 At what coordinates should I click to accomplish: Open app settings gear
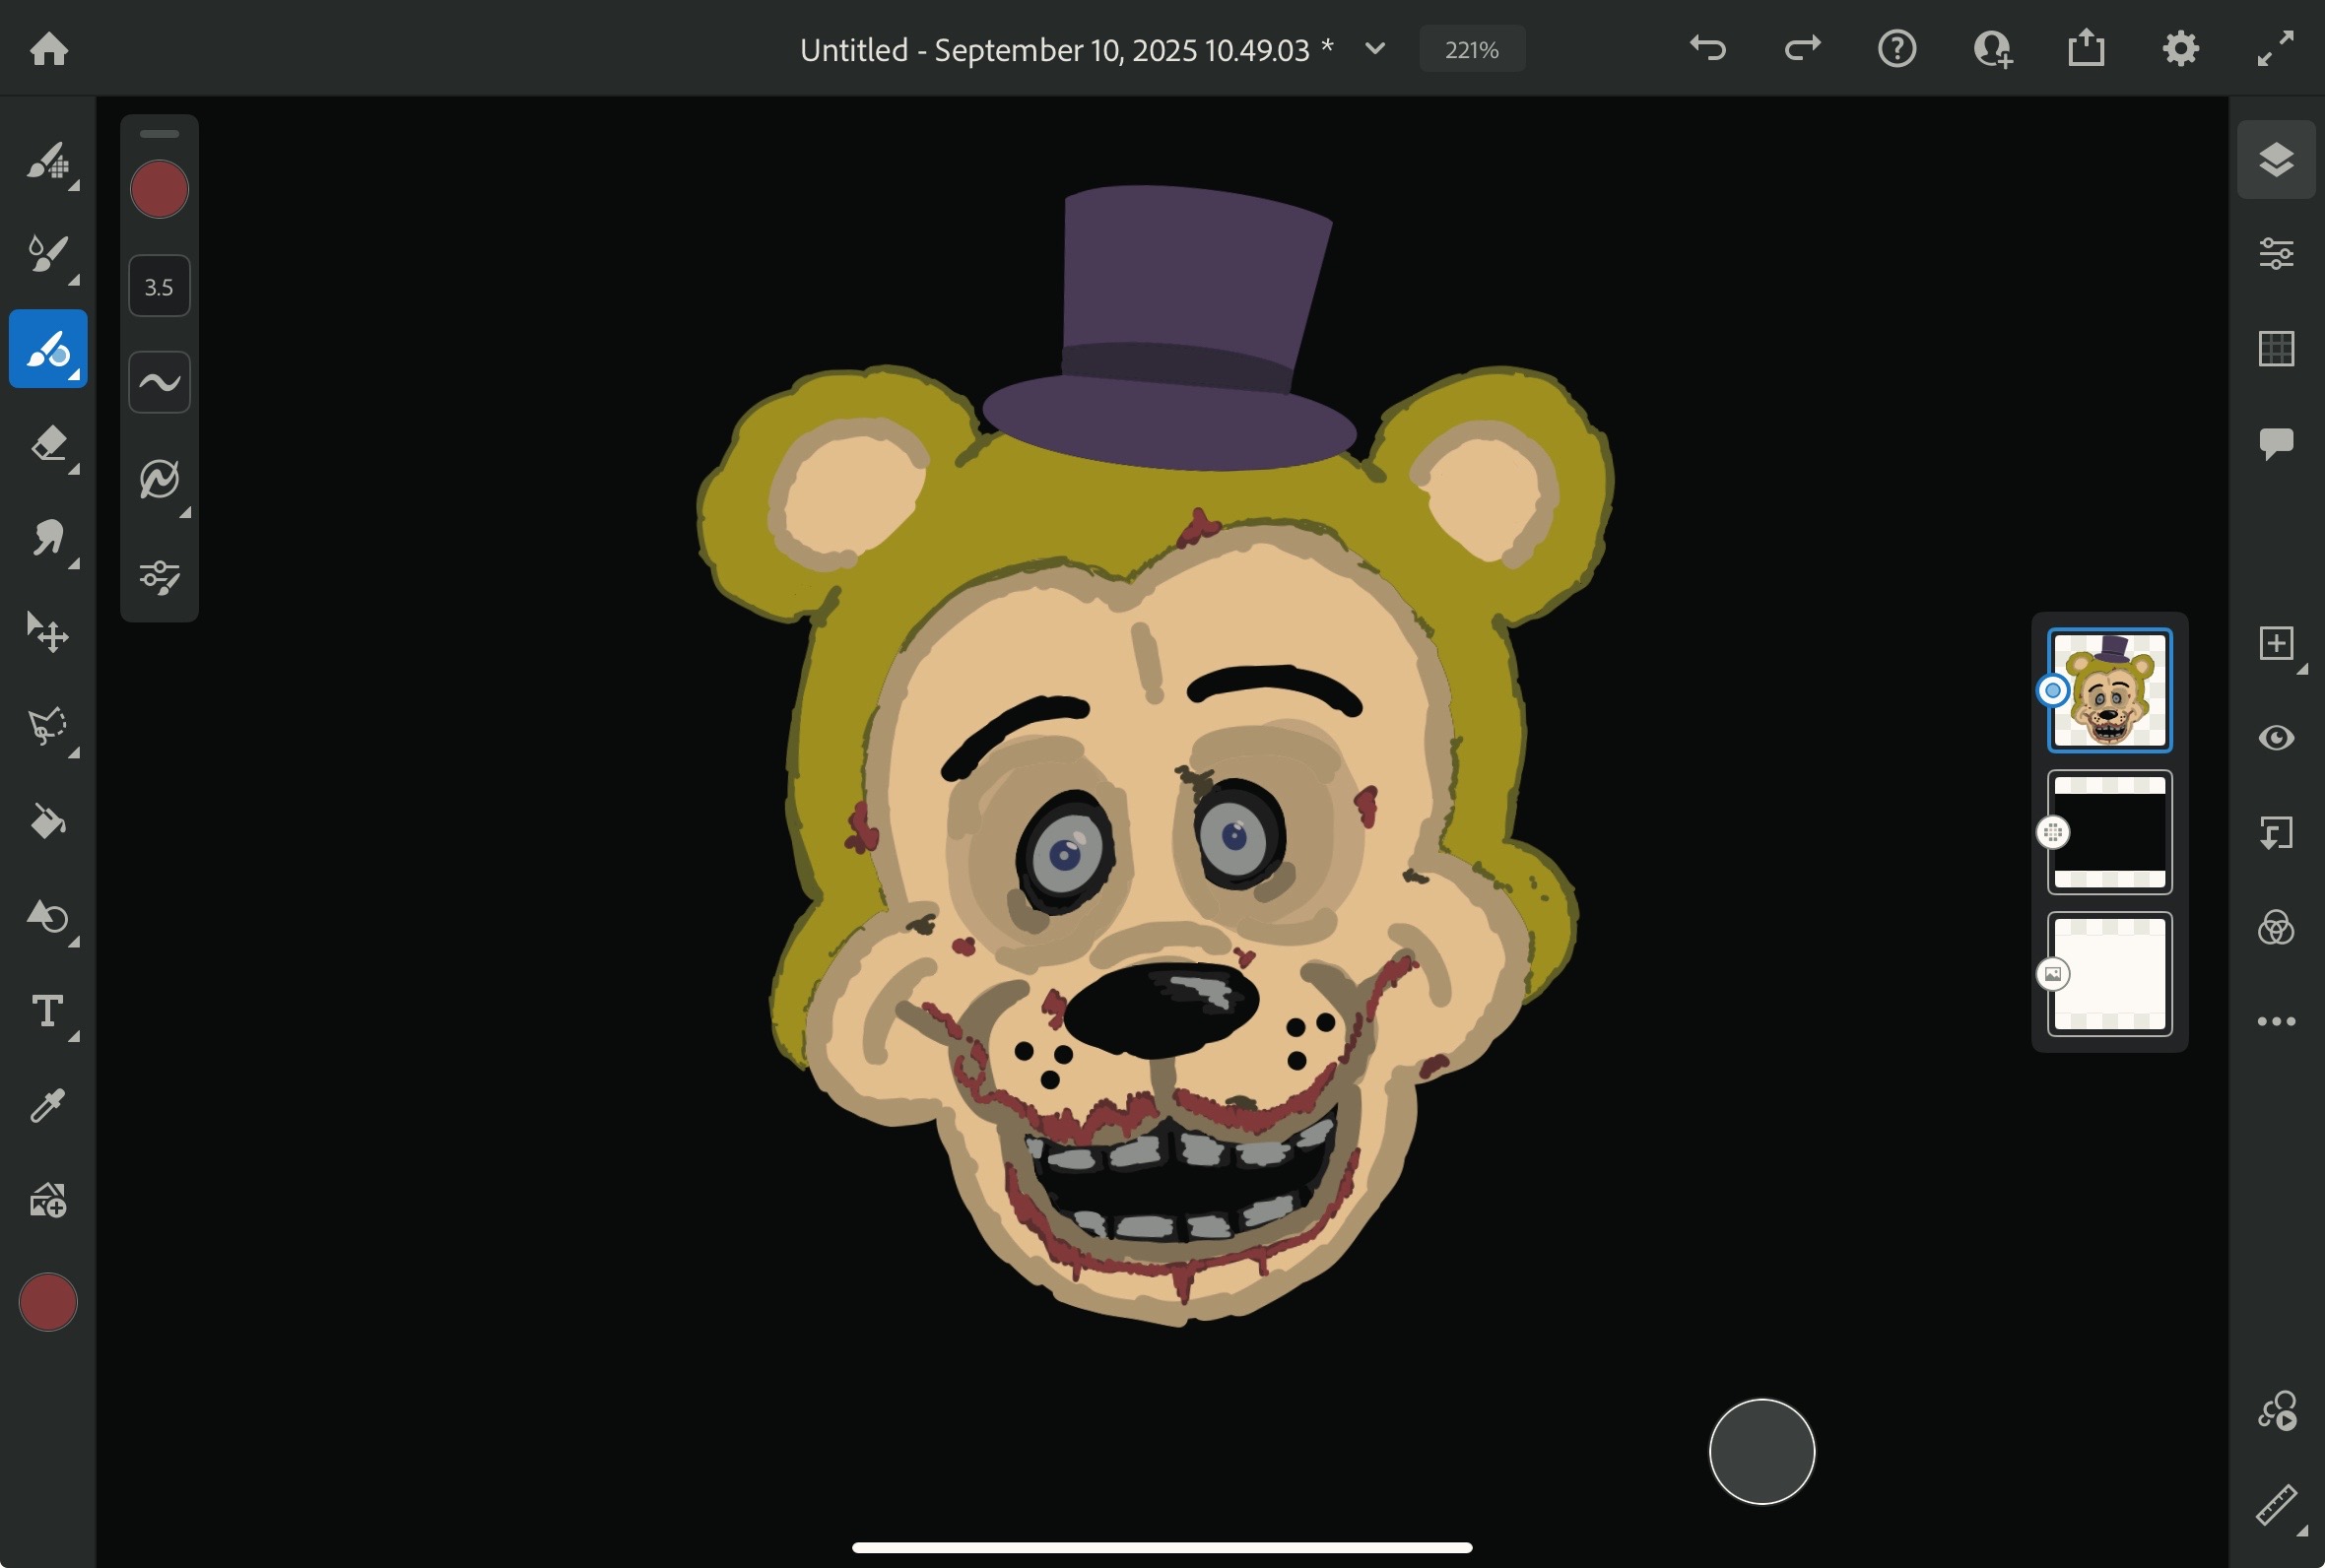2181,48
